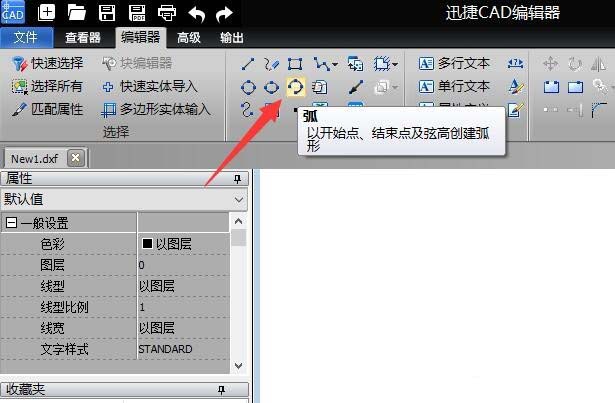The width and height of the screenshot is (615, 403).
Task: Open a file with the folder icon
Action: point(76,12)
